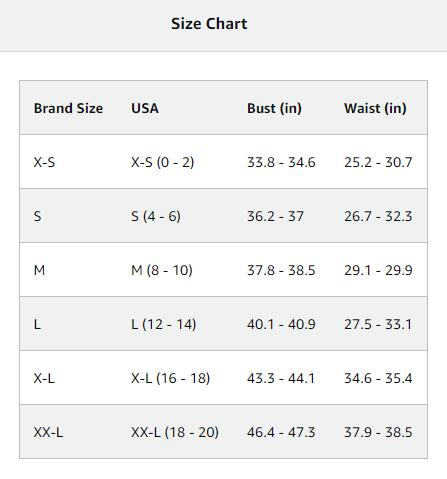Click bust value 46.4 - 47.3
The width and height of the screenshot is (447, 479).
pos(281,432)
